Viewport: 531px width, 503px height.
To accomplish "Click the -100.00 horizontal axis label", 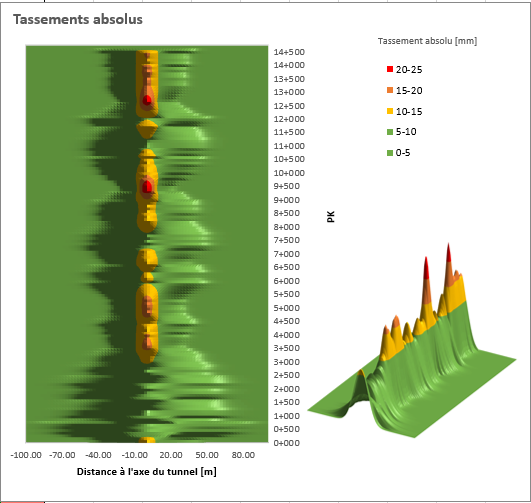I will (x=26, y=455).
